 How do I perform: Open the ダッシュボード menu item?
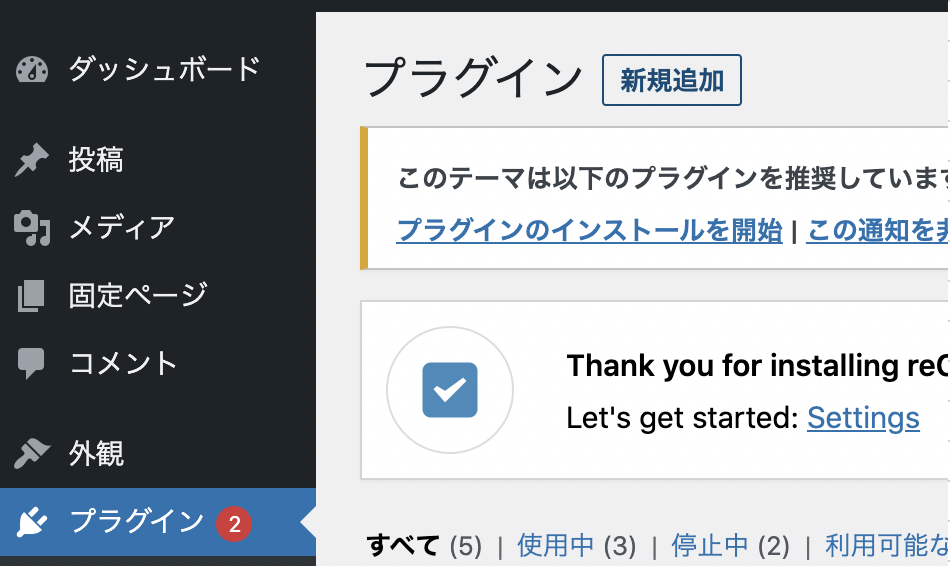pyautogui.click(x=164, y=69)
